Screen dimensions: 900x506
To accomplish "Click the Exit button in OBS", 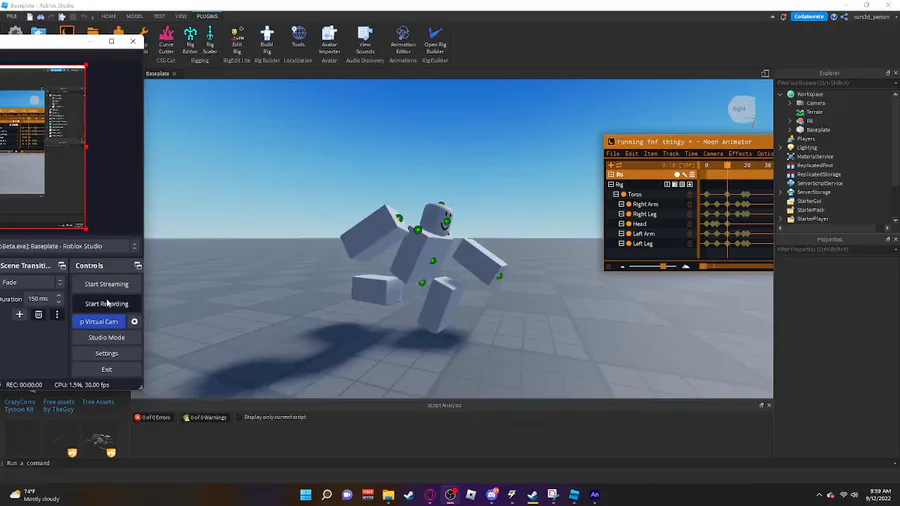I will coord(107,369).
